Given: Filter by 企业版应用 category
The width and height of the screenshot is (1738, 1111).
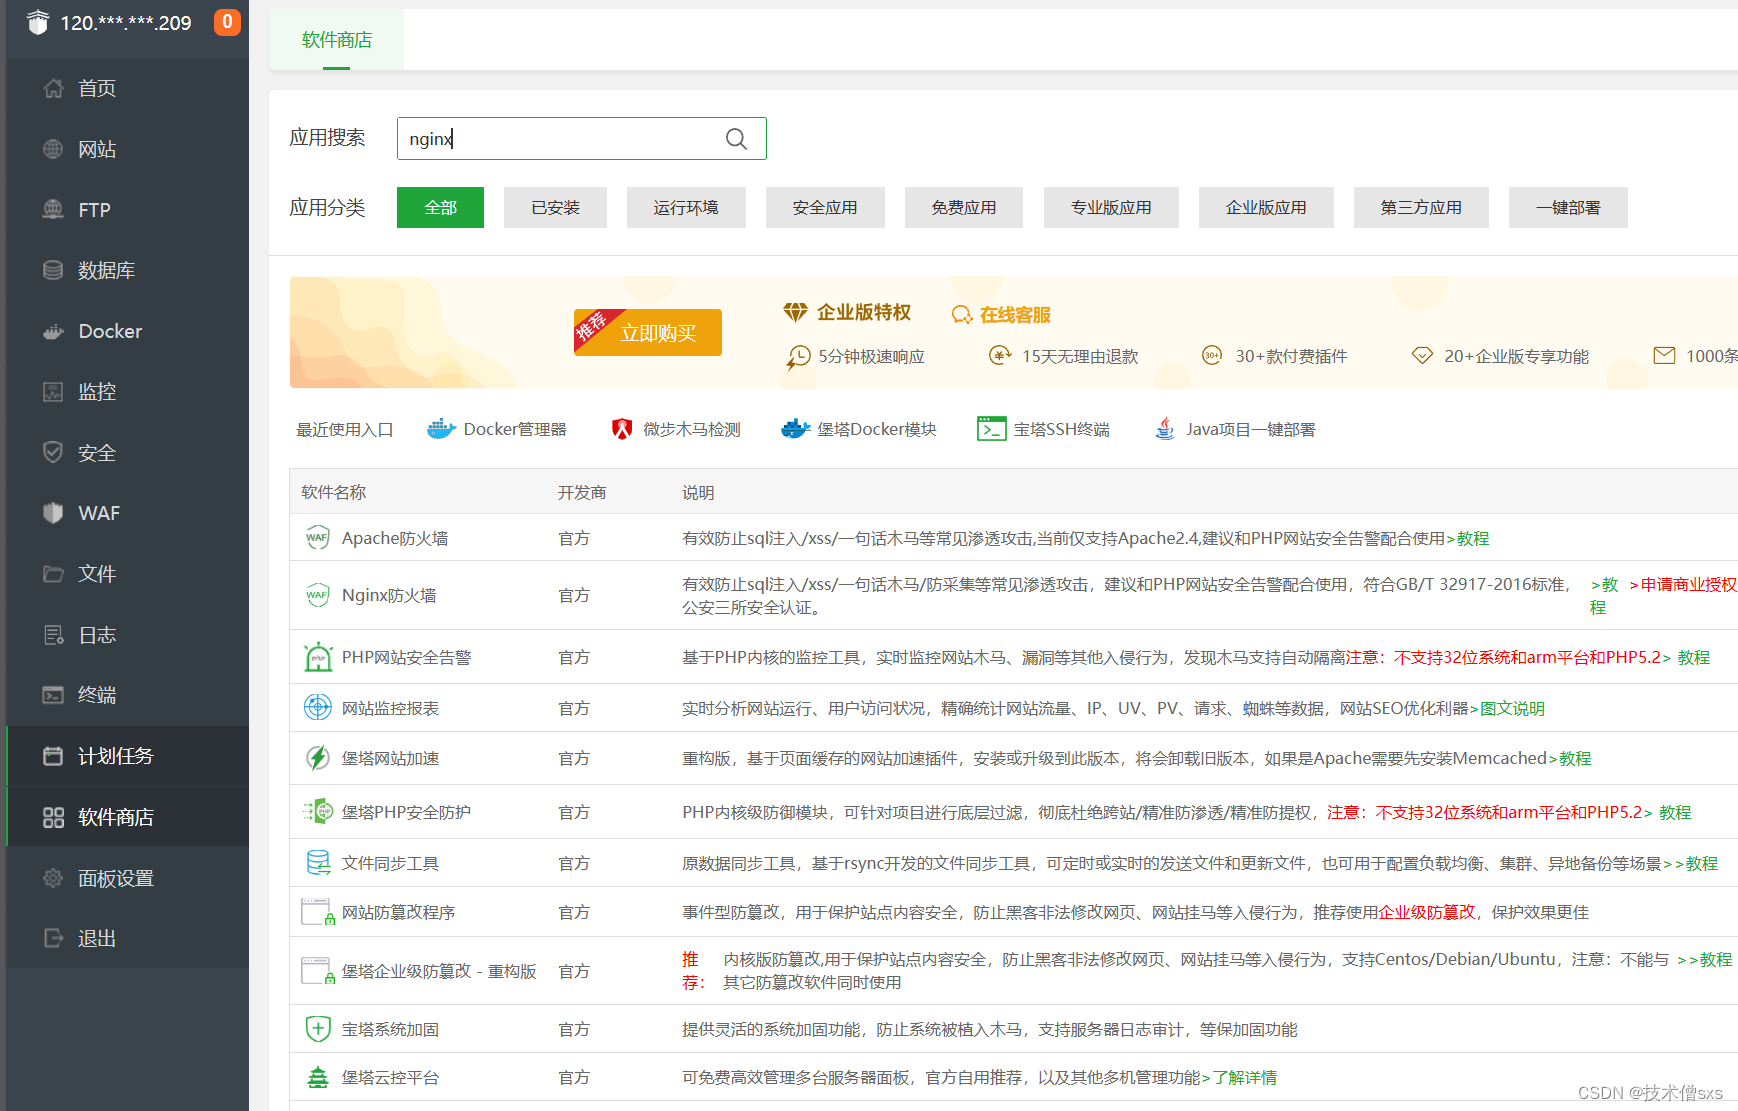Looking at the screenshot, I should pyautogui.click(x=1266, y=207).
